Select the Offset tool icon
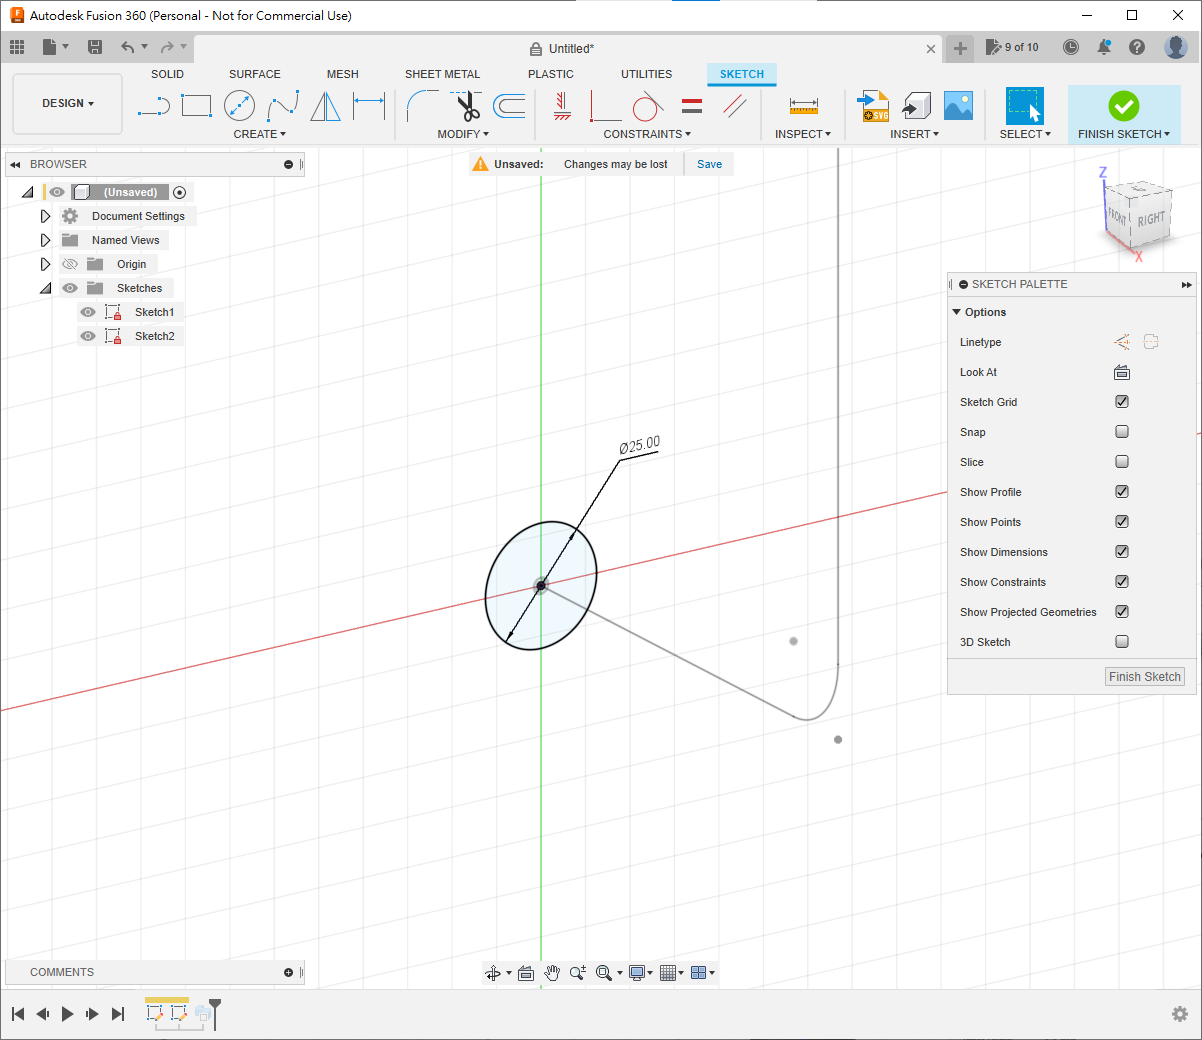This screenshot has width=1202, height=1040. coord(509,105)
